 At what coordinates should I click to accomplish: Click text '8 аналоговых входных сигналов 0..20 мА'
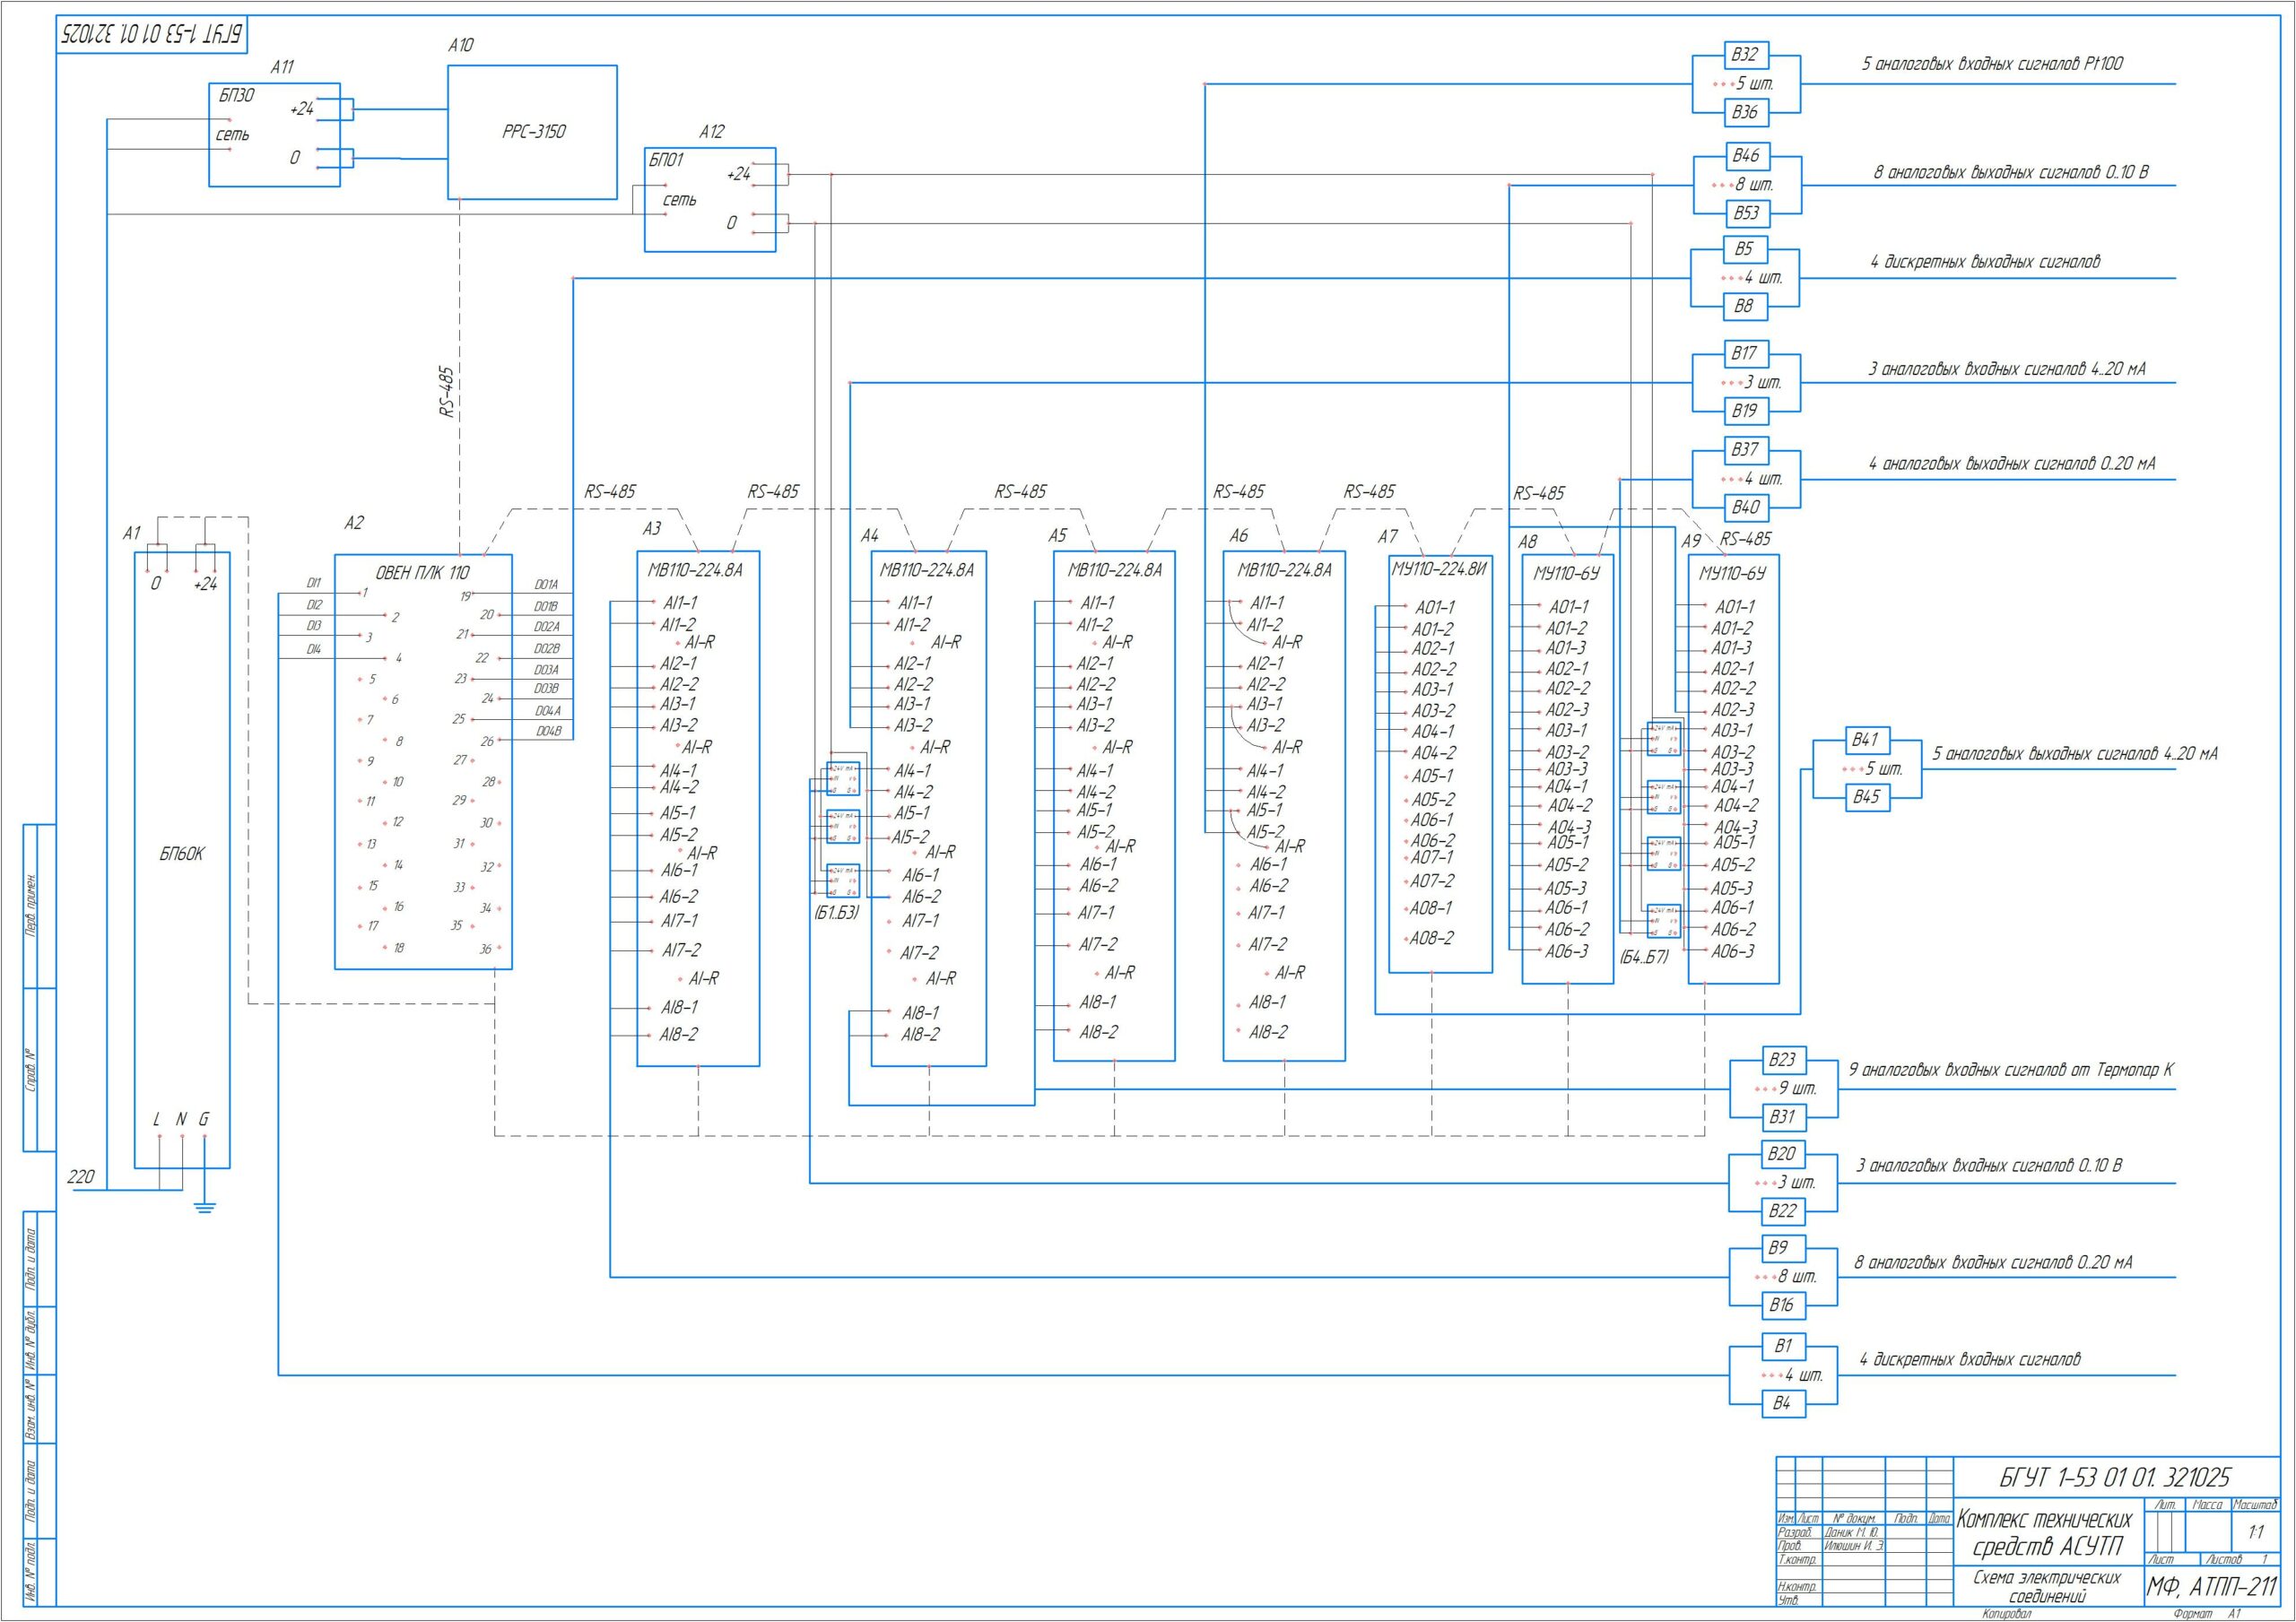coord(1993,1263)
